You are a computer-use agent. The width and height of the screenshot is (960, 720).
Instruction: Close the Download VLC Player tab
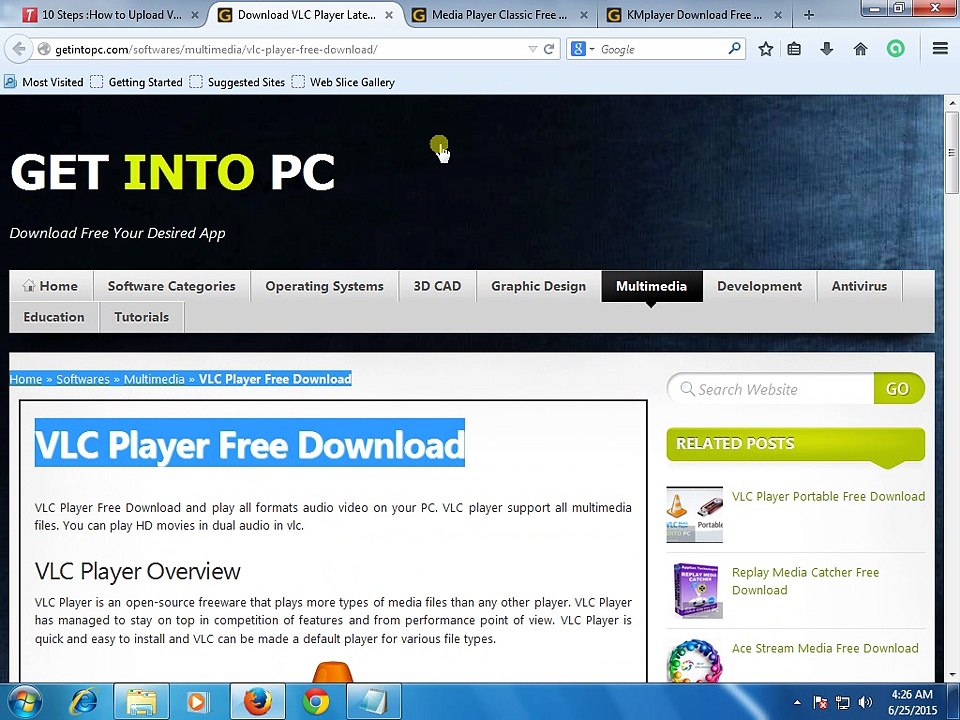(x=389, y=15)
